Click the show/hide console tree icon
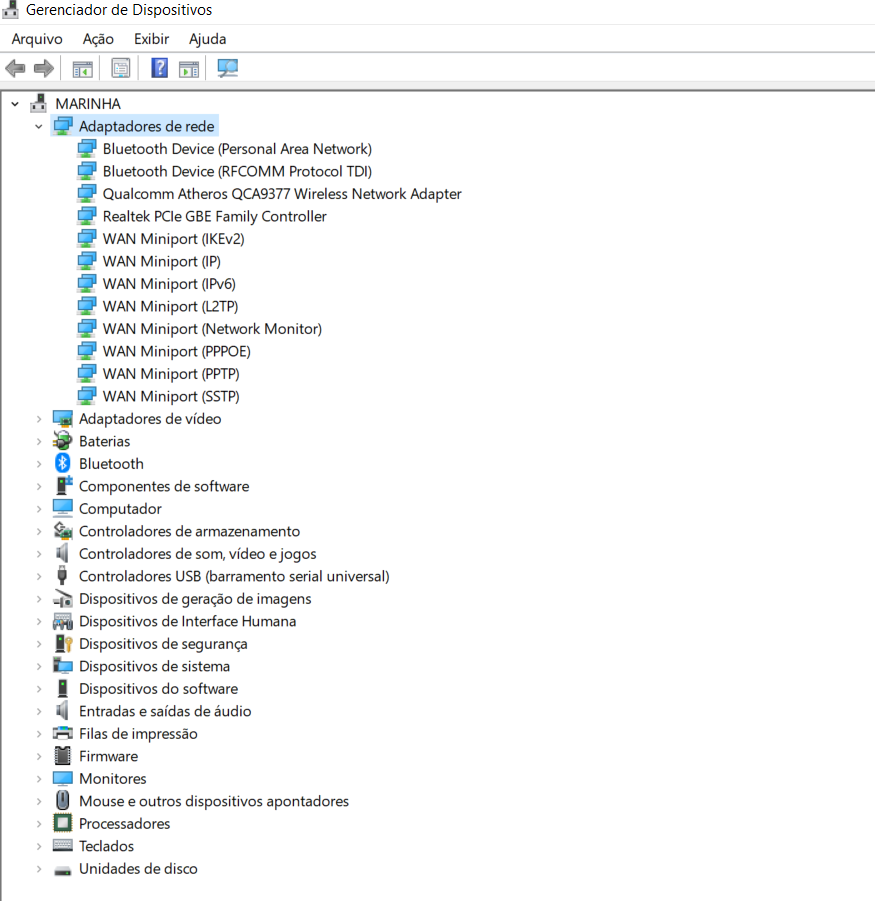This screenshot has width=875, height=901. 83,69
